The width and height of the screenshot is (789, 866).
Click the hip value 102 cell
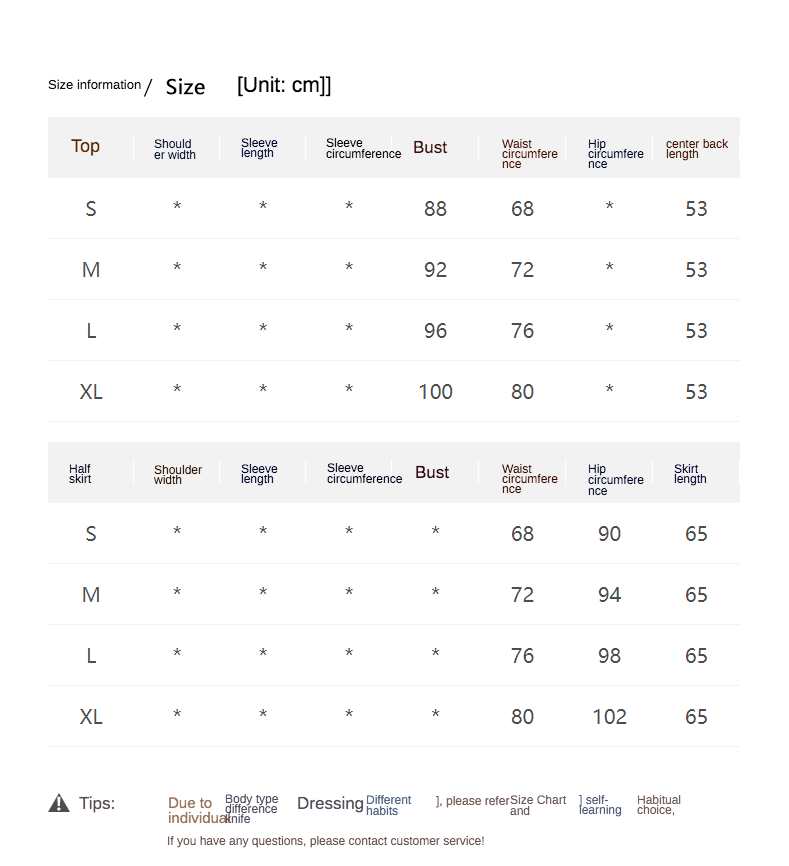coord(609,717)
